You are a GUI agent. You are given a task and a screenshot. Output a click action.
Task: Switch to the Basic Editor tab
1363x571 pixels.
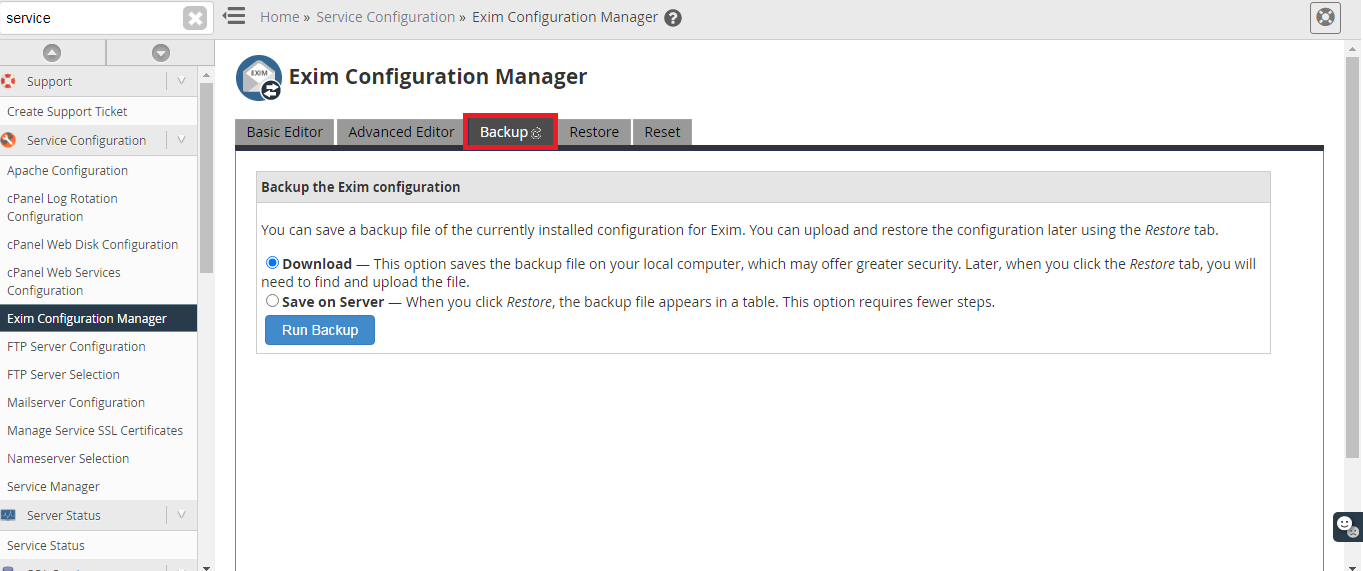285,132
